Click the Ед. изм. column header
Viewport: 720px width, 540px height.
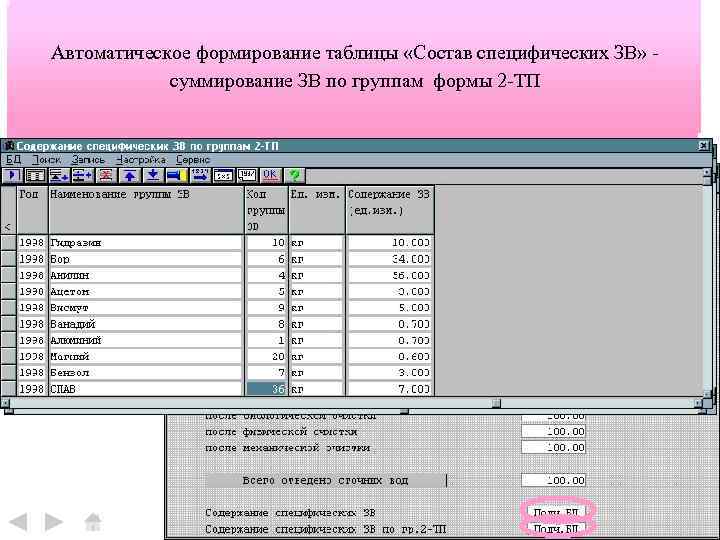[316, 210]
